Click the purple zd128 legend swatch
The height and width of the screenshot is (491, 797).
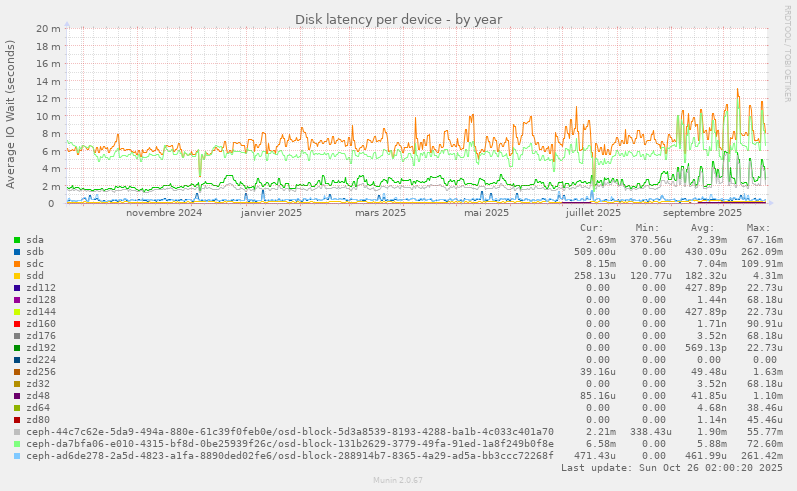pyautogui.click(x=17, y=300)
